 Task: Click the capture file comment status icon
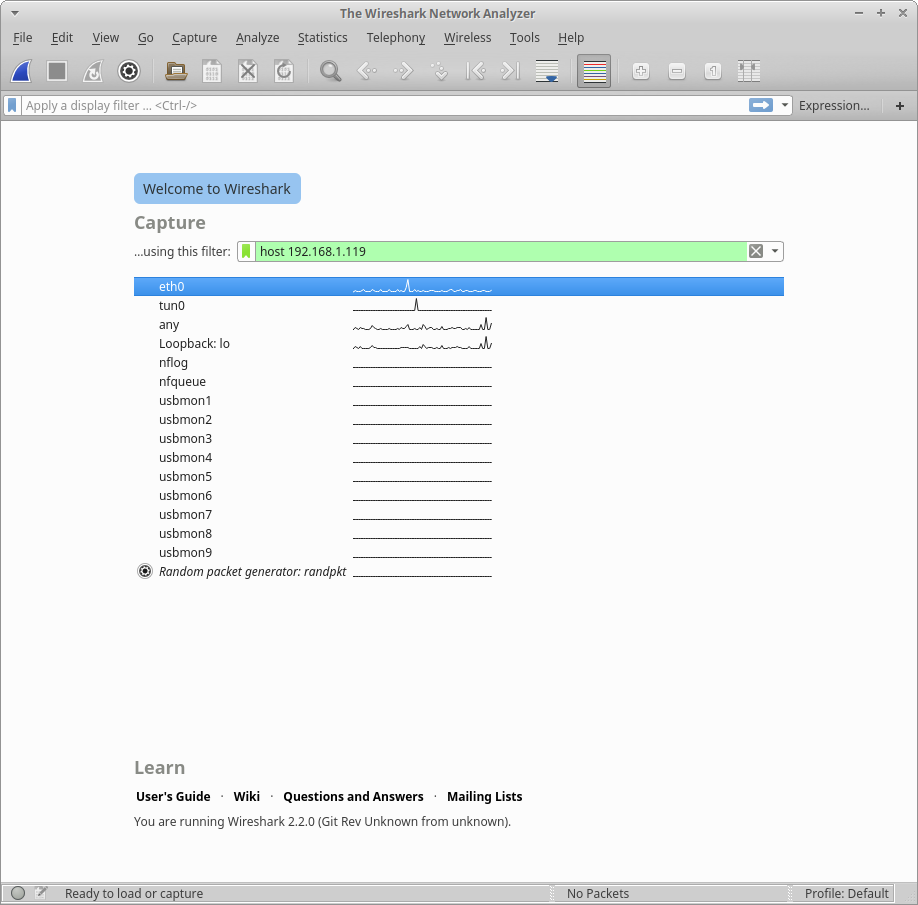pos(40,893)
